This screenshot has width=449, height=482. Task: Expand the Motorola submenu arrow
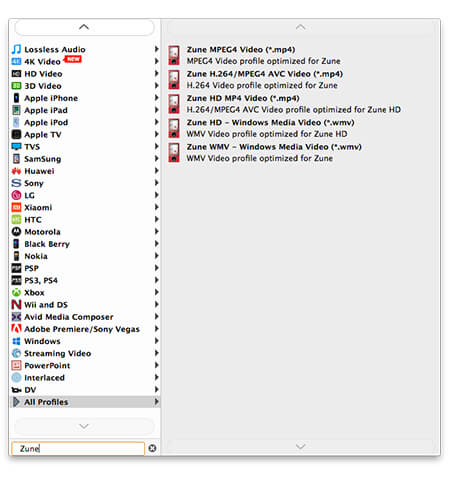[x=156, y=231]
